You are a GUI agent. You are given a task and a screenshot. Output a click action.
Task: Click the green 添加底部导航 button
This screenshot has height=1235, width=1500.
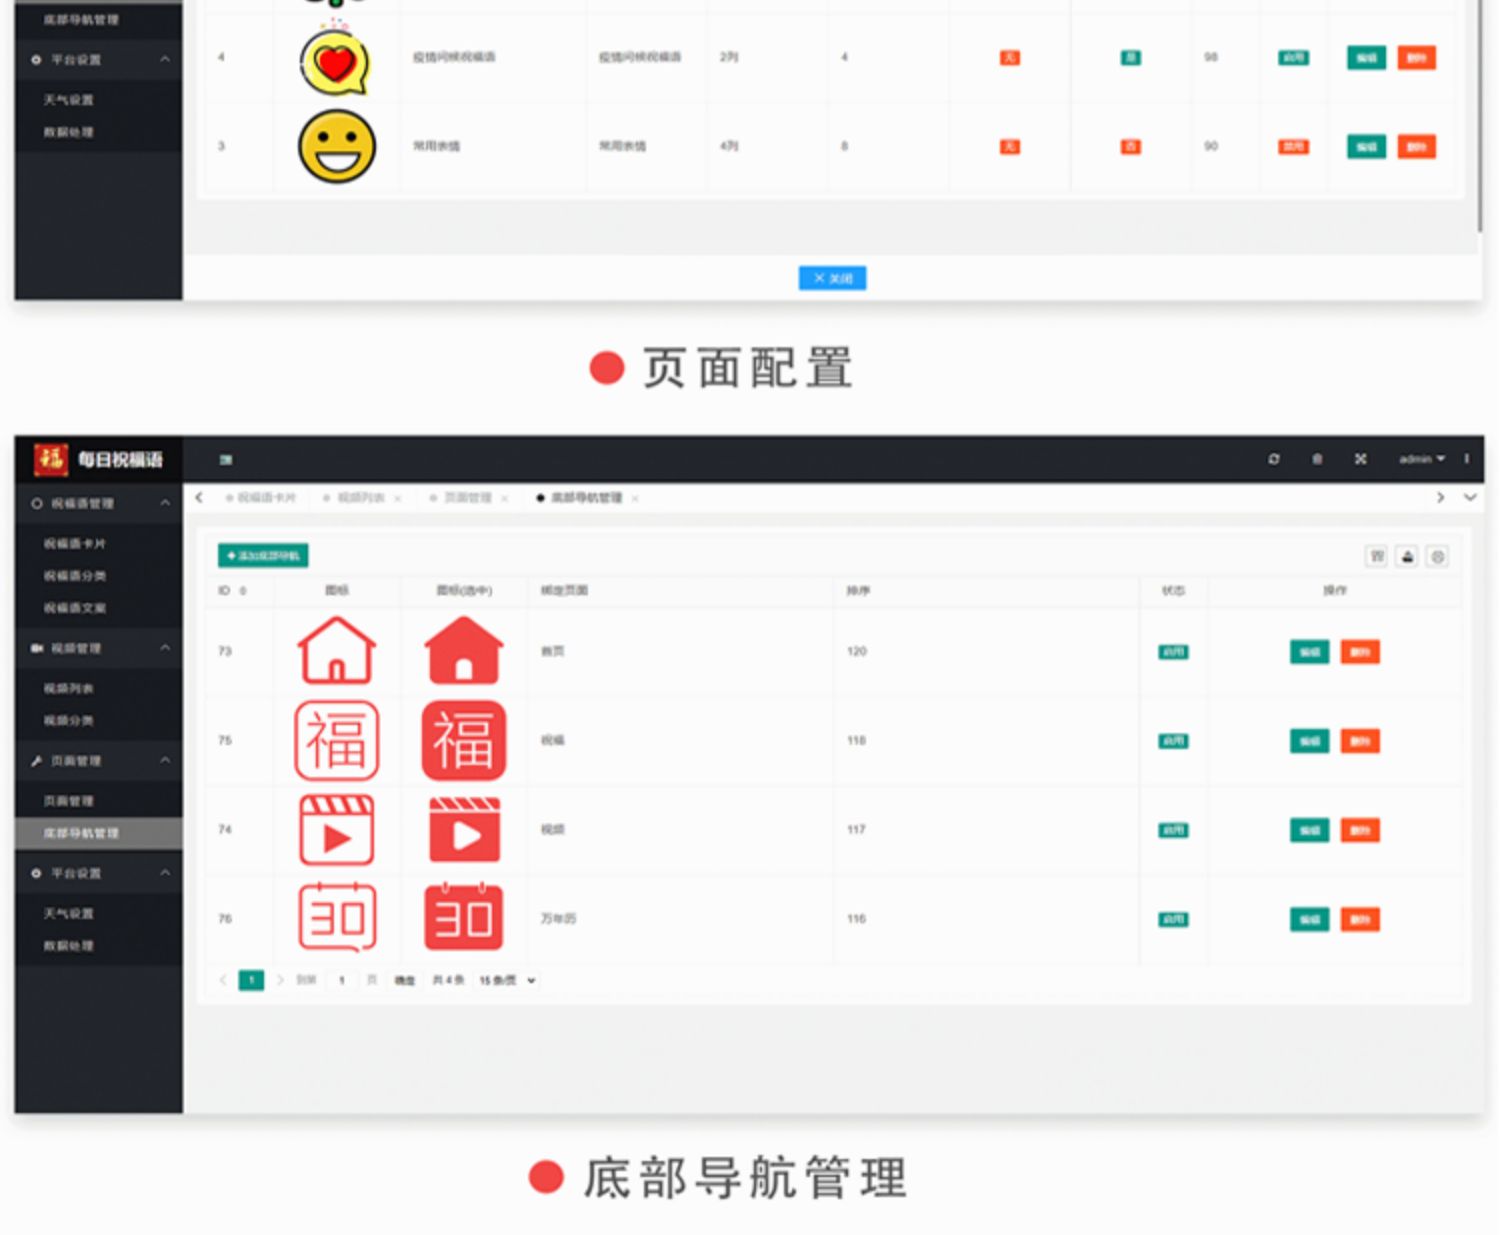[x=263, y=556]
